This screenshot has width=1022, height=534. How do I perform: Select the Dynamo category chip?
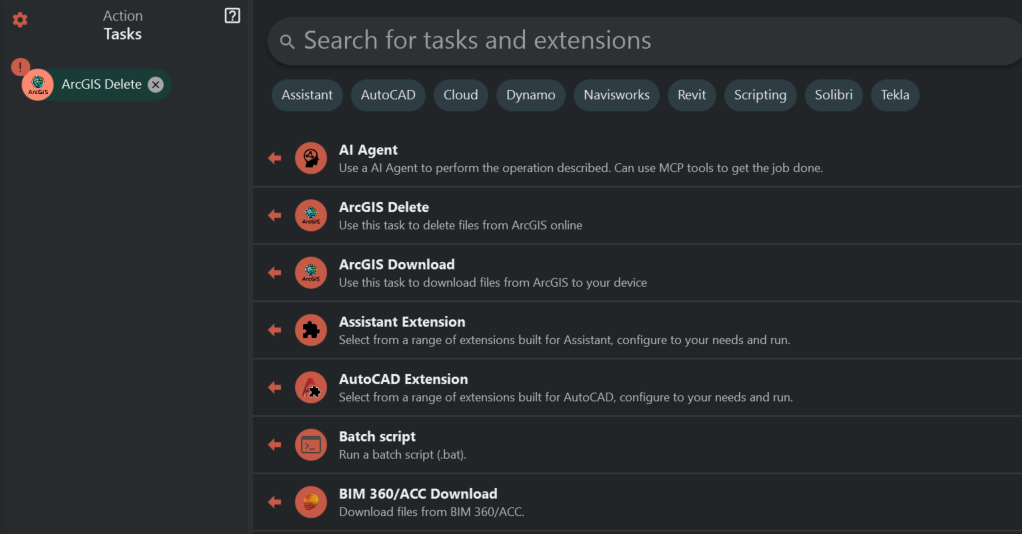coord(530,95)
